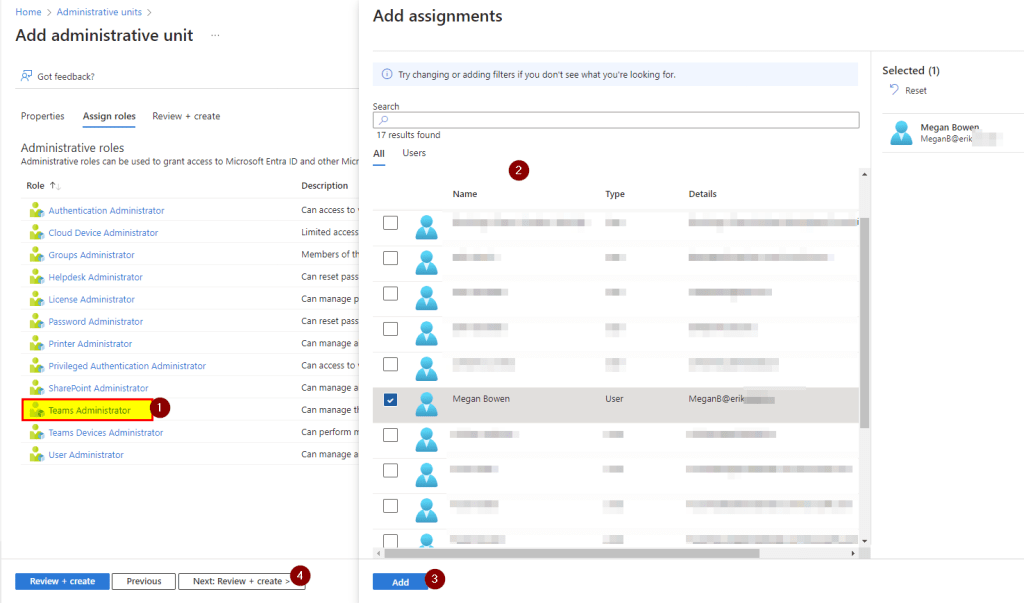Click the Reset undo icon
1024x603 pixels.
[894, 90]
